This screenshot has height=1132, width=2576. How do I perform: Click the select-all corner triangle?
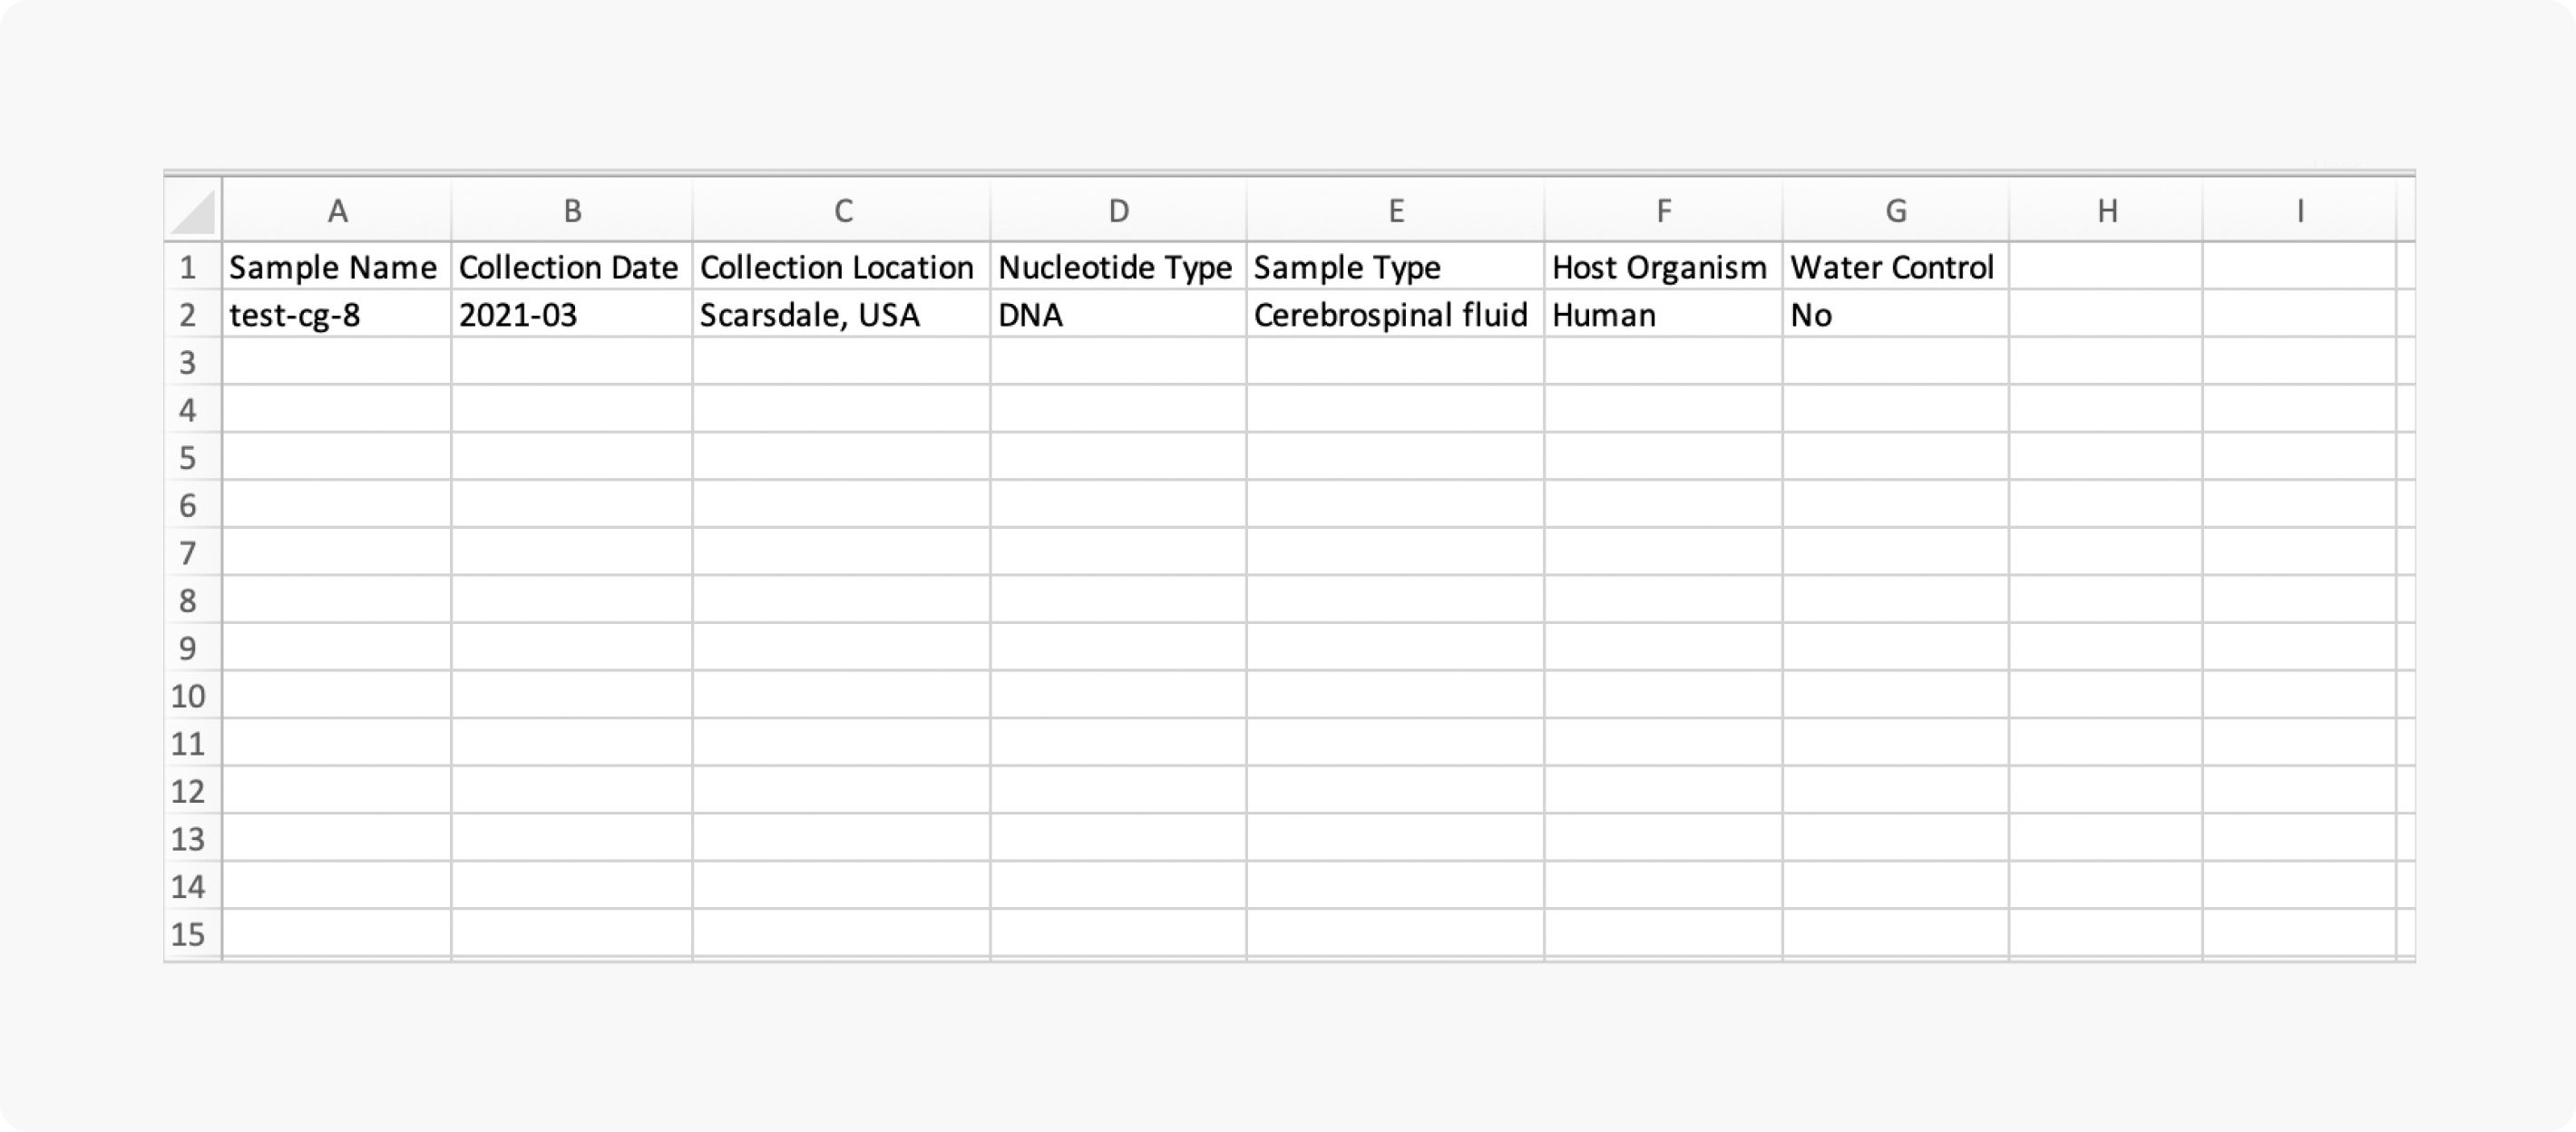(x=193, y=210)
